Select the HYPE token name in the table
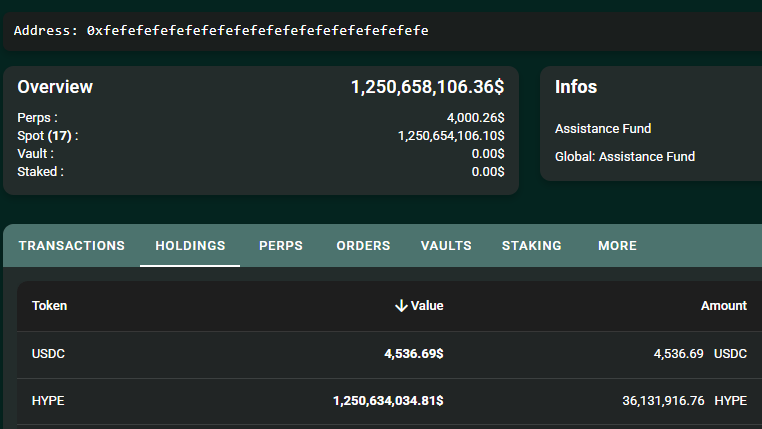This screenshot has width=762, height=429. [x=49, y=401]
